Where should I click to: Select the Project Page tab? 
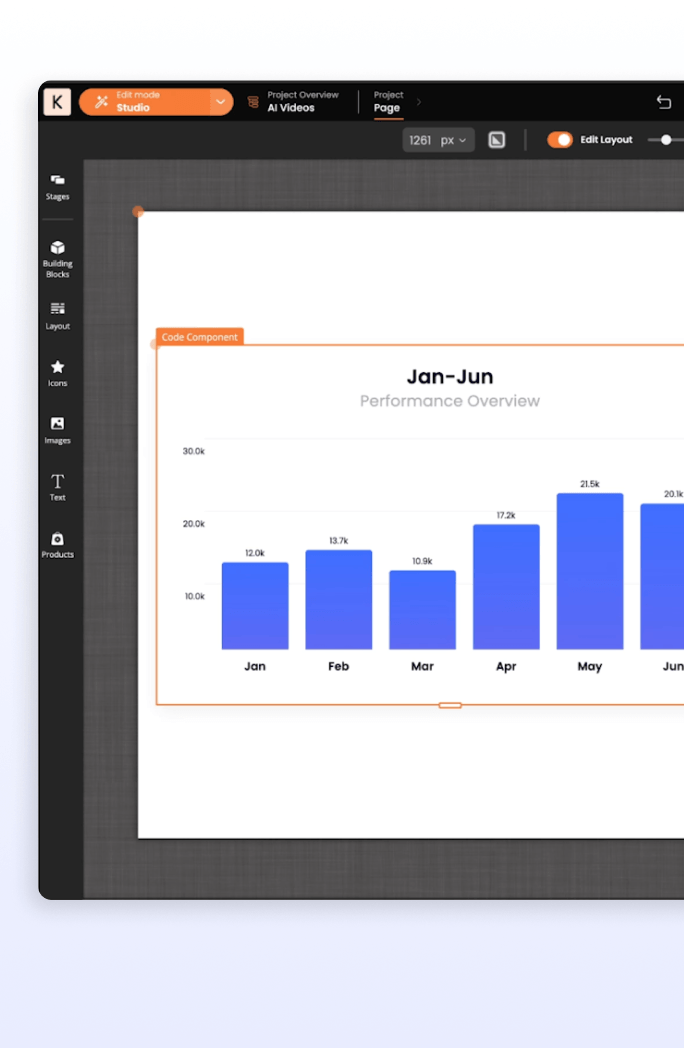pos(388,102)
